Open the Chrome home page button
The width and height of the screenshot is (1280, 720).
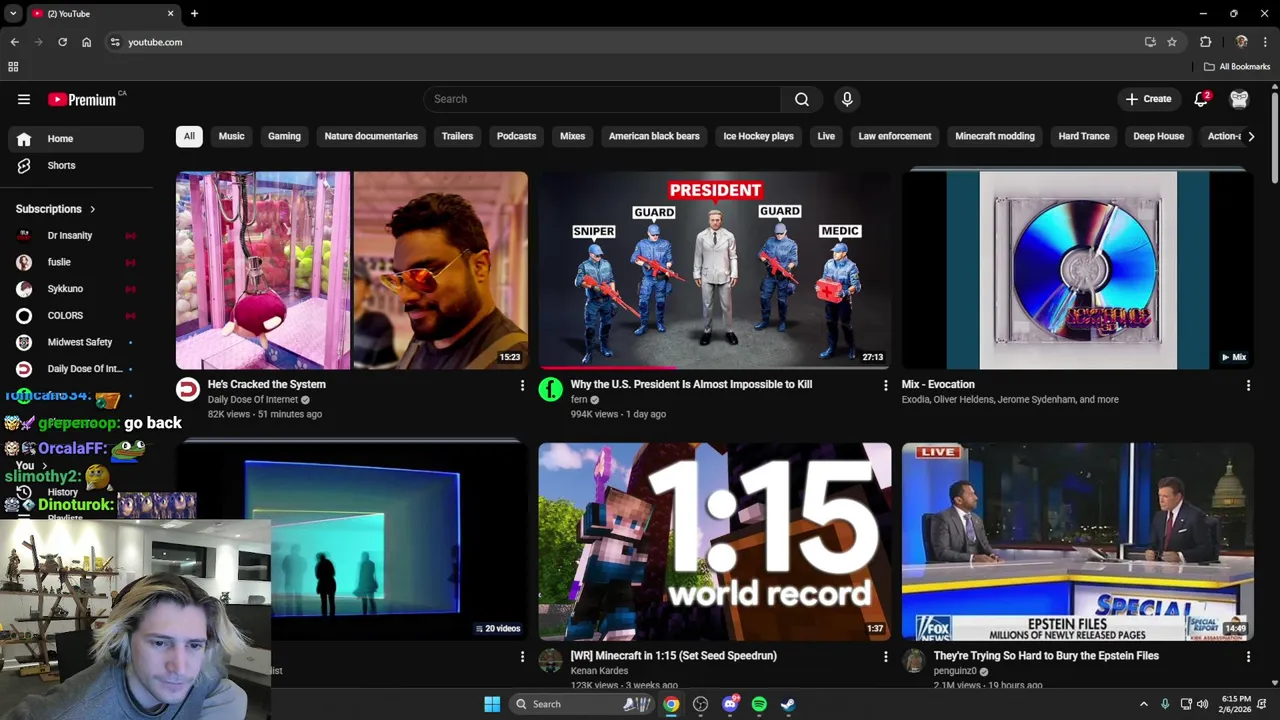pyautogui.click(x=86, y=42)
